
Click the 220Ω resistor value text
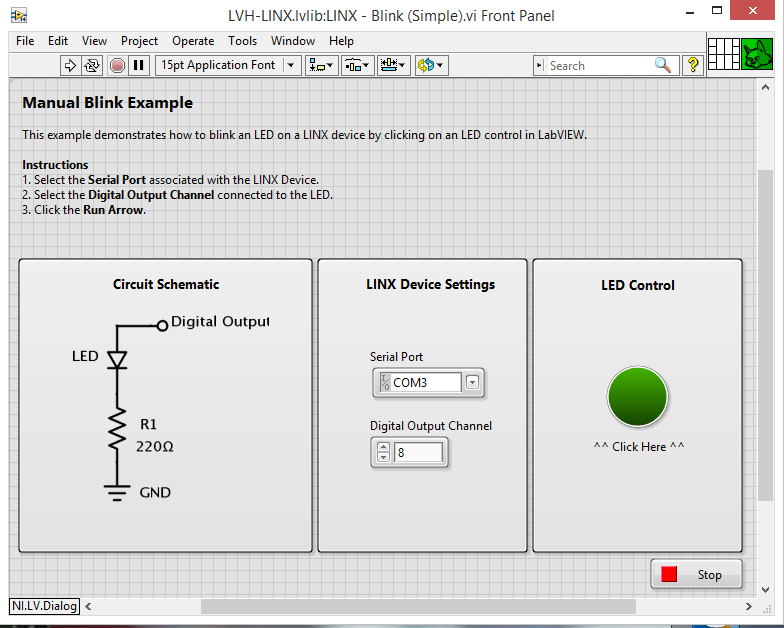click(x=155, y=446)
